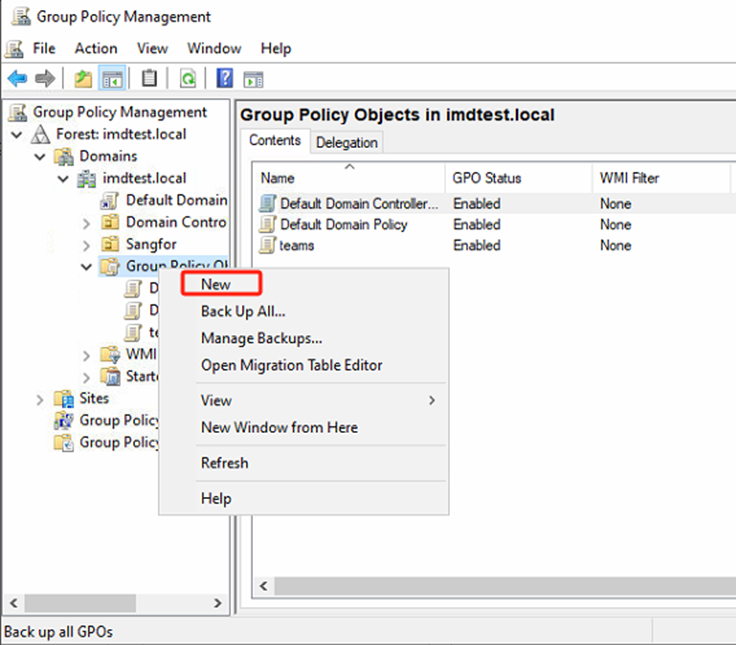Switch to the Delegation tab

[346, 143]
